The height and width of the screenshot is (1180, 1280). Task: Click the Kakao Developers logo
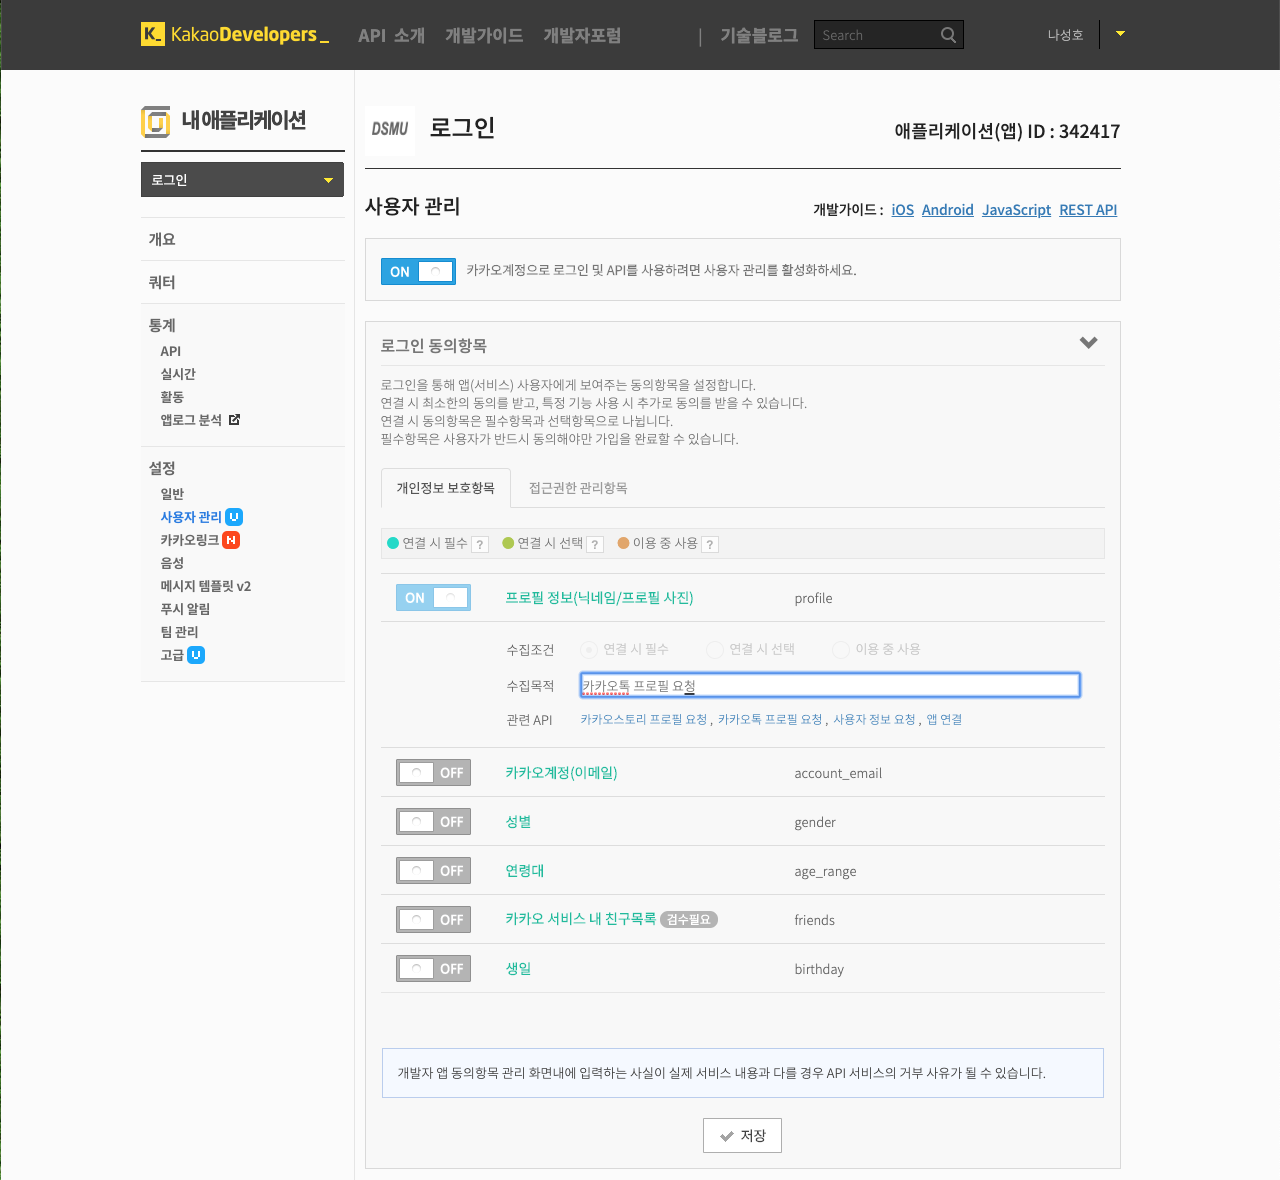pyautogui.click(x=235, y=34)
